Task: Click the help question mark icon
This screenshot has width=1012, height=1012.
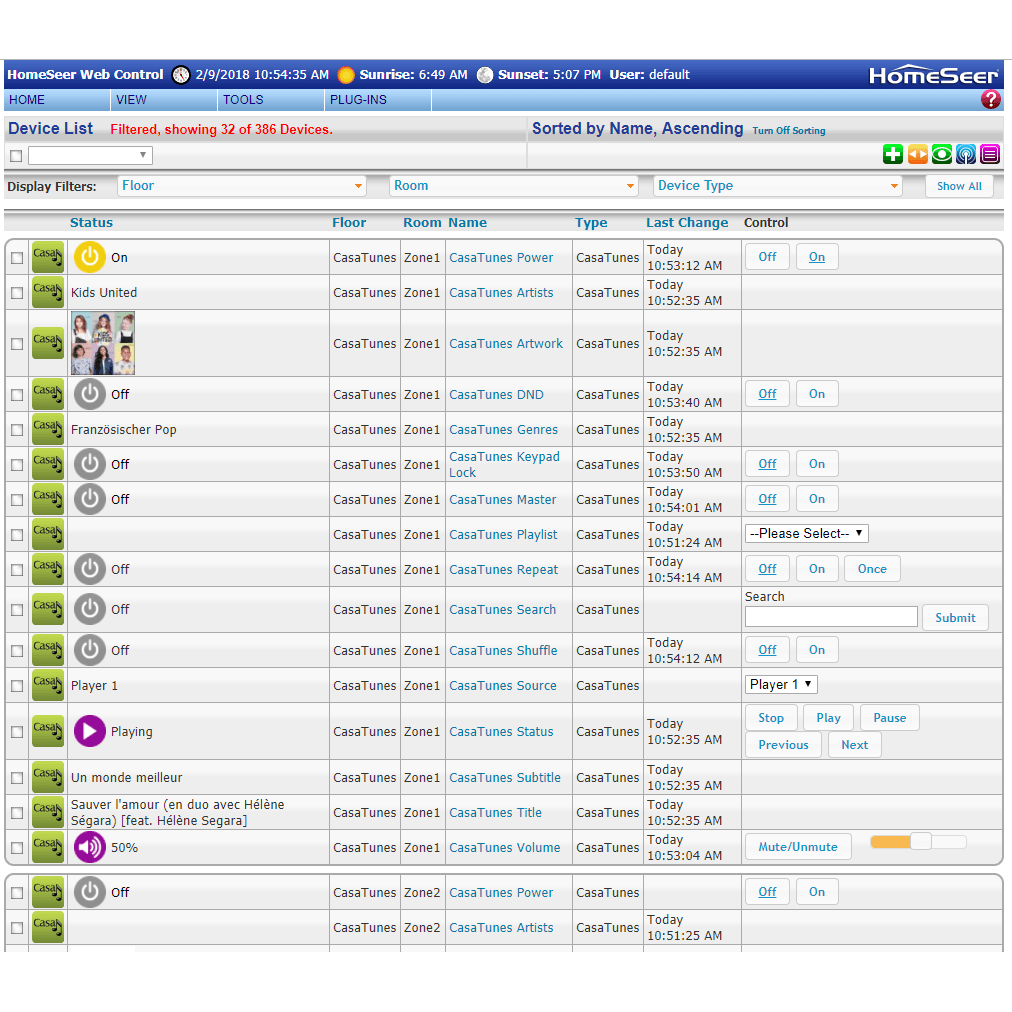Action: (x=990, y=99)
